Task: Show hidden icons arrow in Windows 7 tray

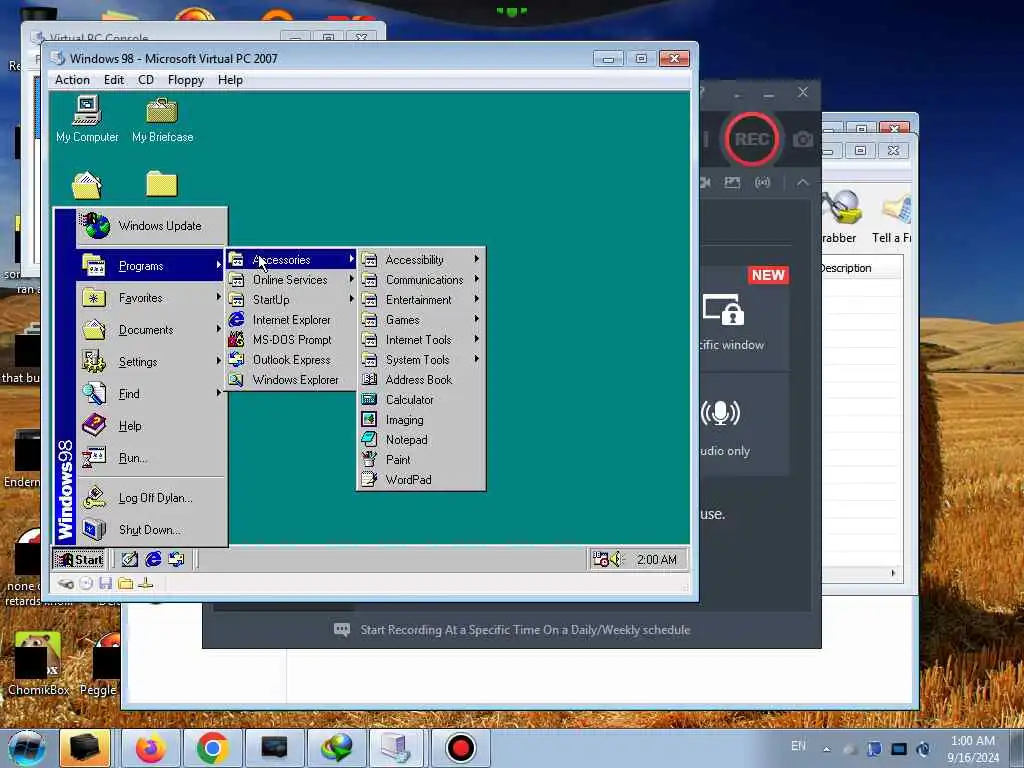Action: click(x=827, y=749)
